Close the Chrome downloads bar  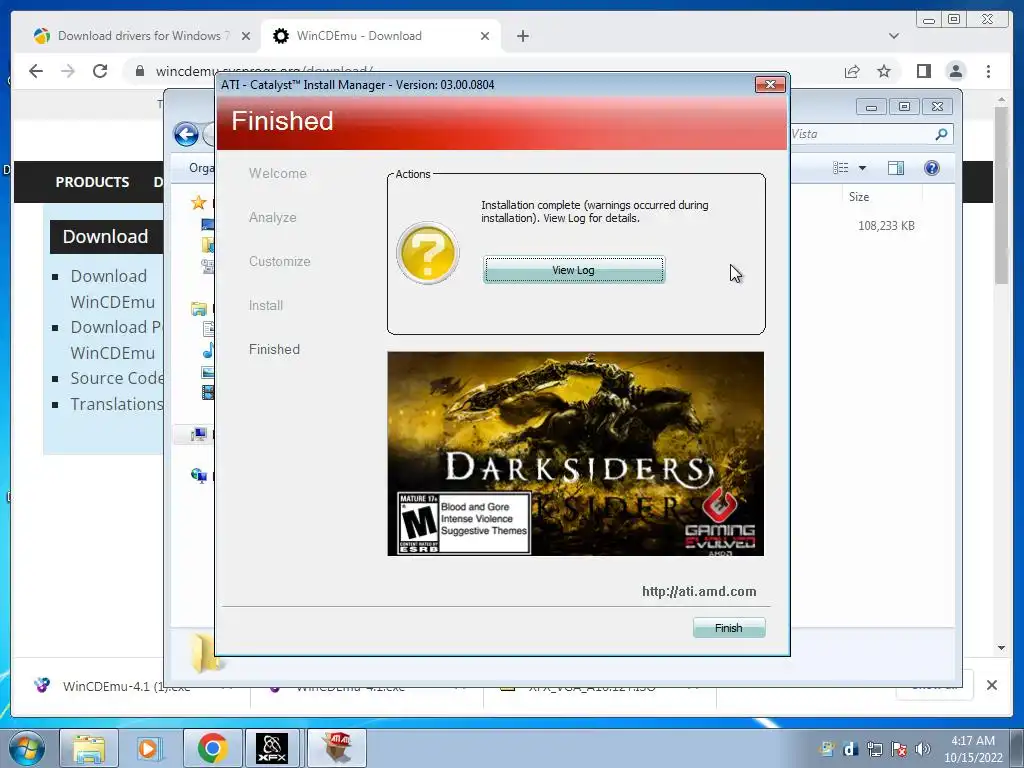pyautogui.click(x=991, y=685)
